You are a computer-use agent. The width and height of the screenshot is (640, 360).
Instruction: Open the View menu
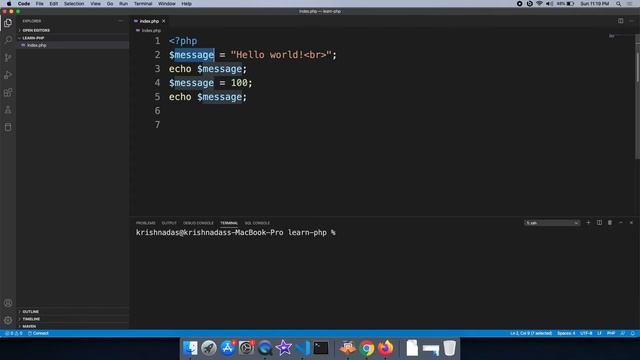pyautogui.click(x=96, y=4)
